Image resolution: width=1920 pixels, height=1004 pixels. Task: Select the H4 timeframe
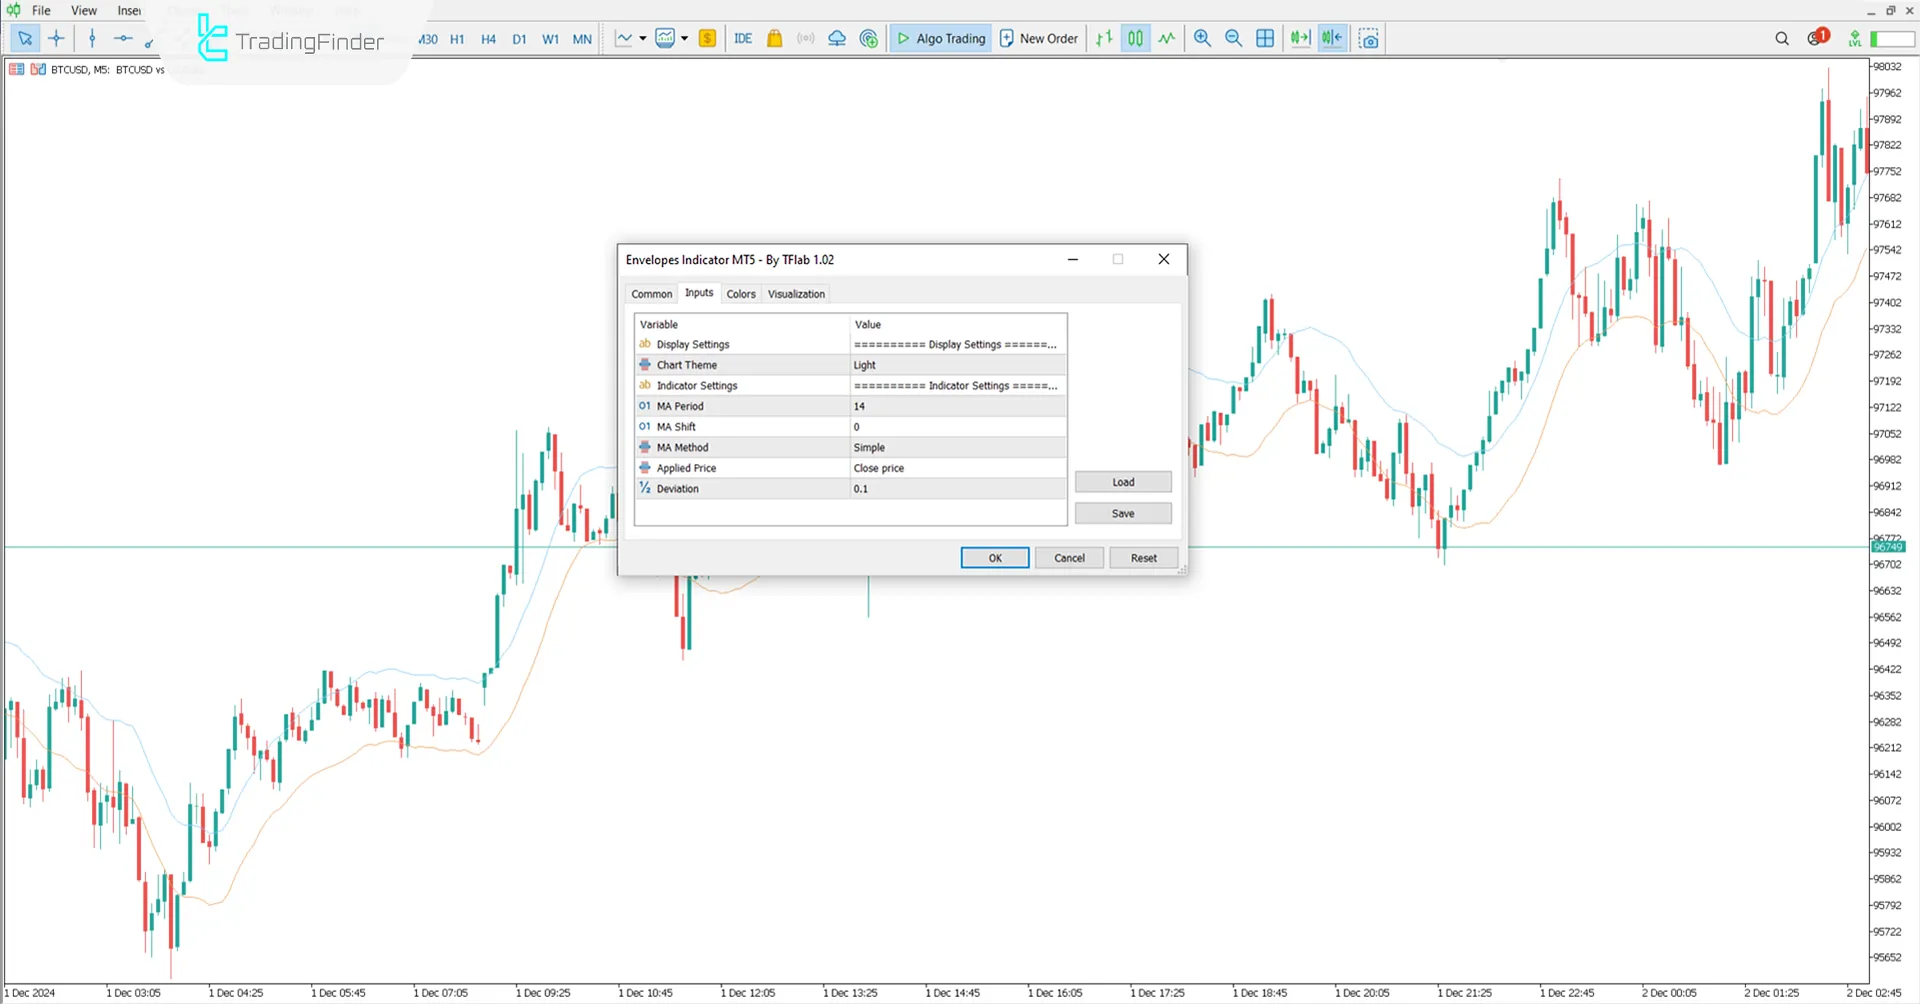click(488, 39)
